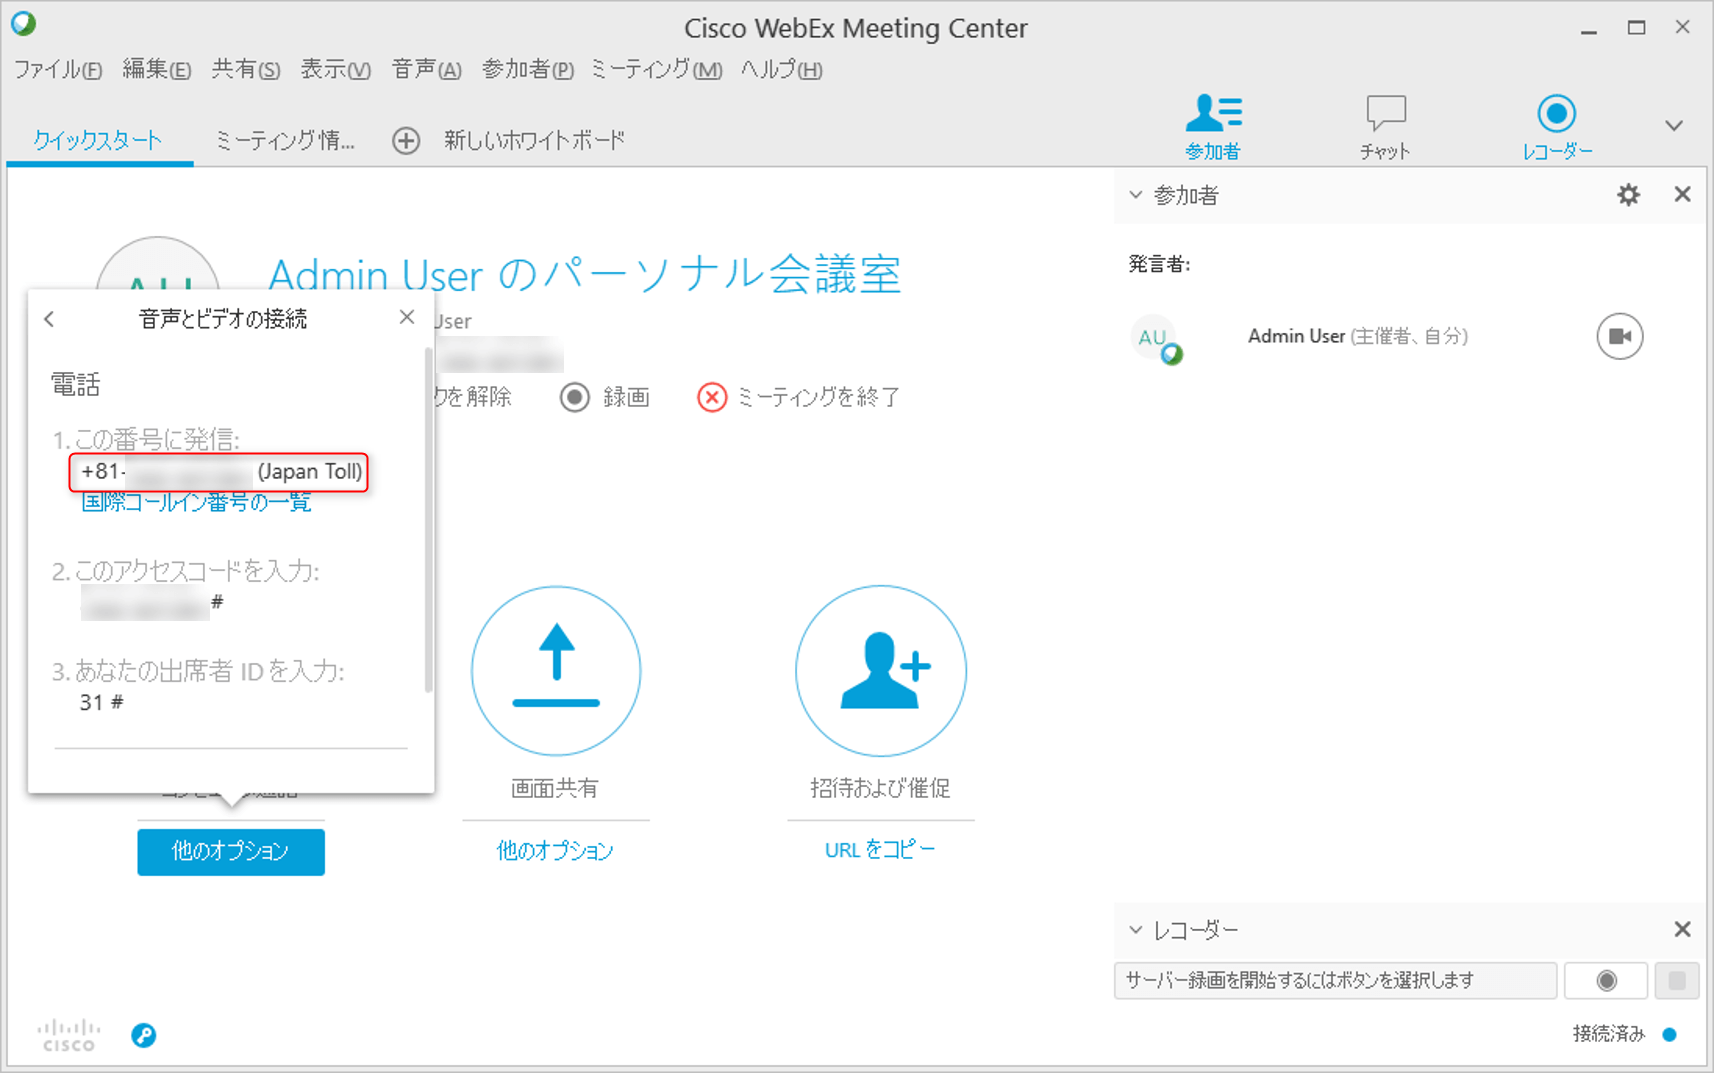This screenshot has height=1073, width=1714.
Task: Open the 参加者 participants panel icon
Action: pos(1213,125)
